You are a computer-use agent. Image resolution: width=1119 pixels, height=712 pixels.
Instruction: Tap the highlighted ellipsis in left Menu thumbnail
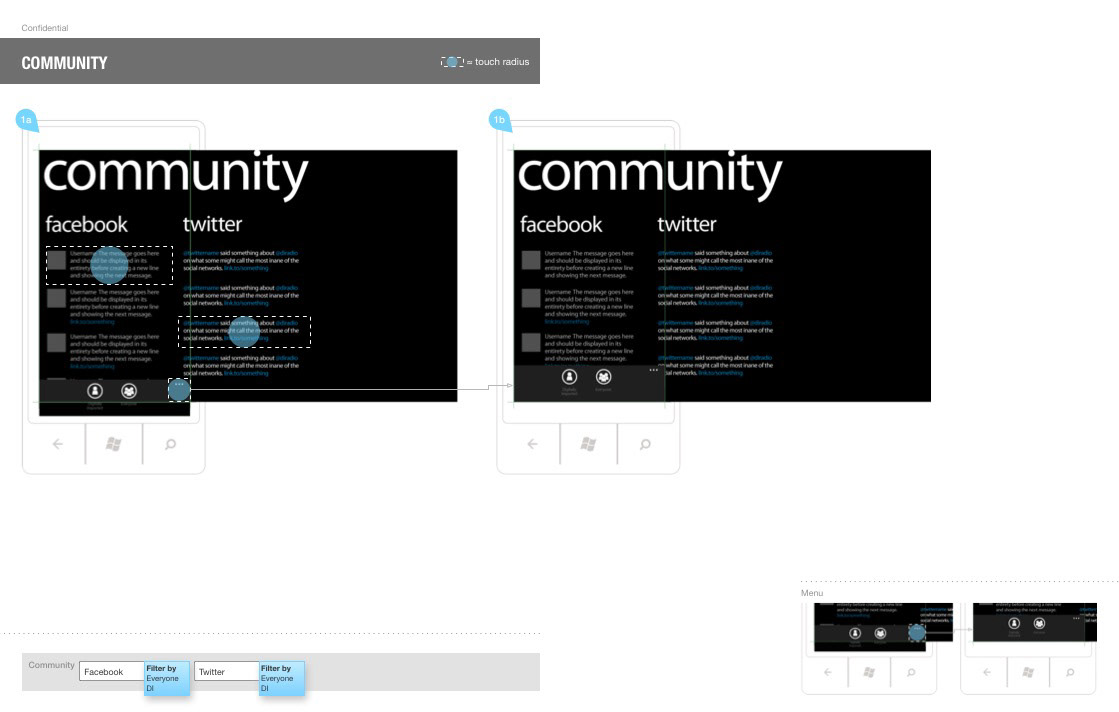(x=917, y=633)
